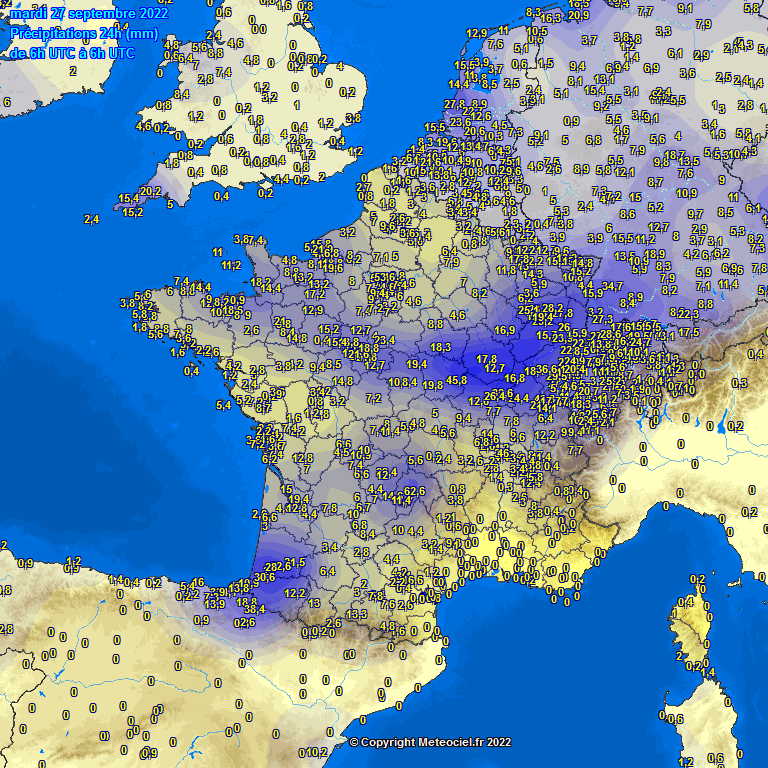Select the 45,8 mm rainfall value
Viewport: 768px width, 768px height.
[457, 380]
